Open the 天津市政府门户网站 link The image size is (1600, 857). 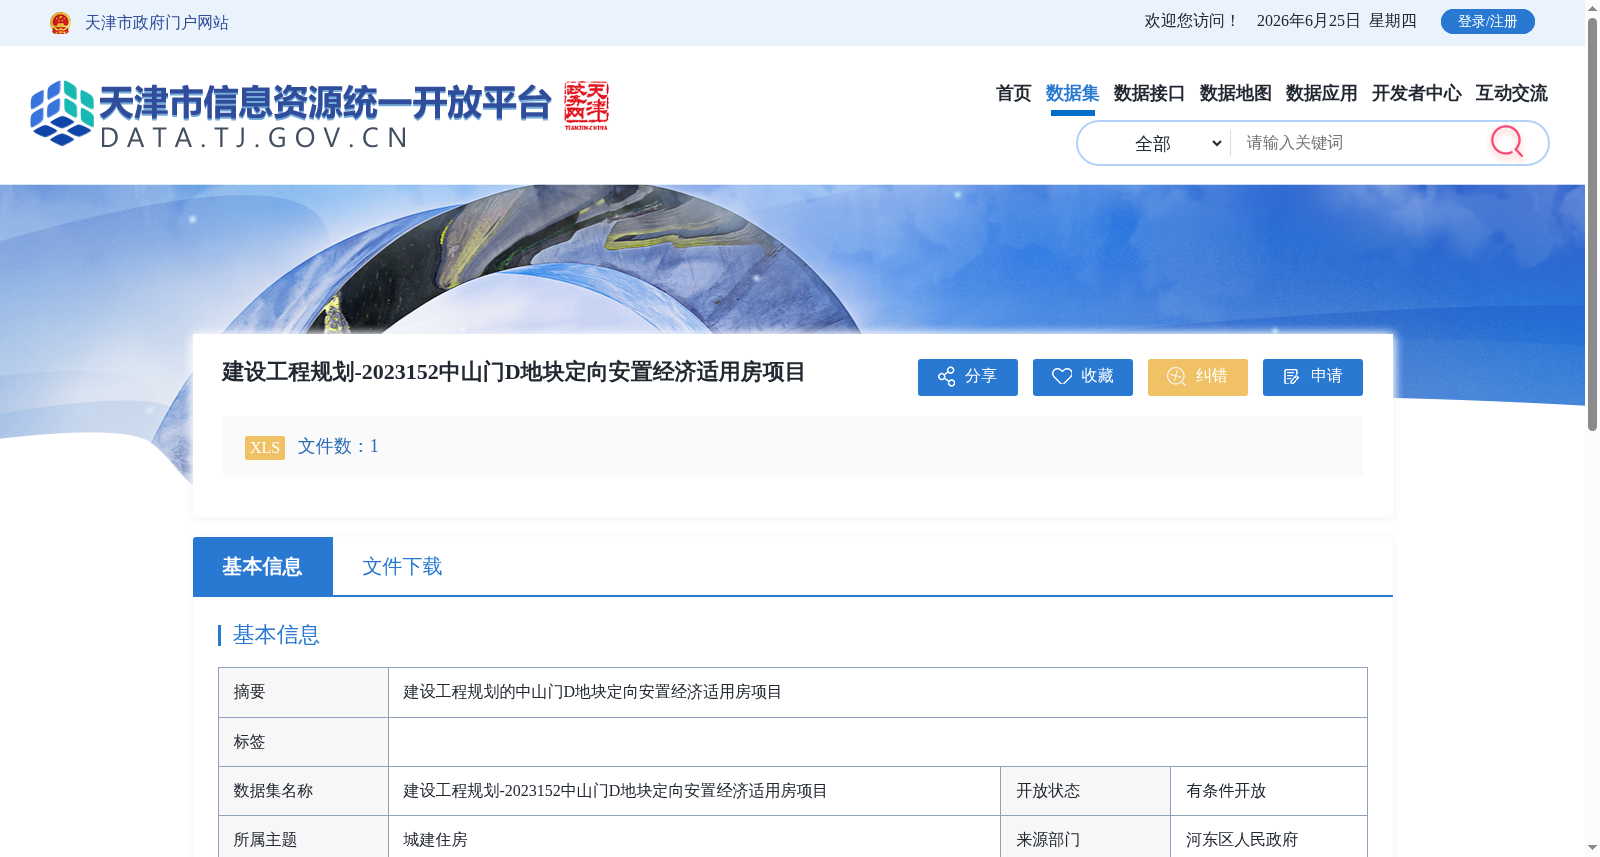pos(157,22)
